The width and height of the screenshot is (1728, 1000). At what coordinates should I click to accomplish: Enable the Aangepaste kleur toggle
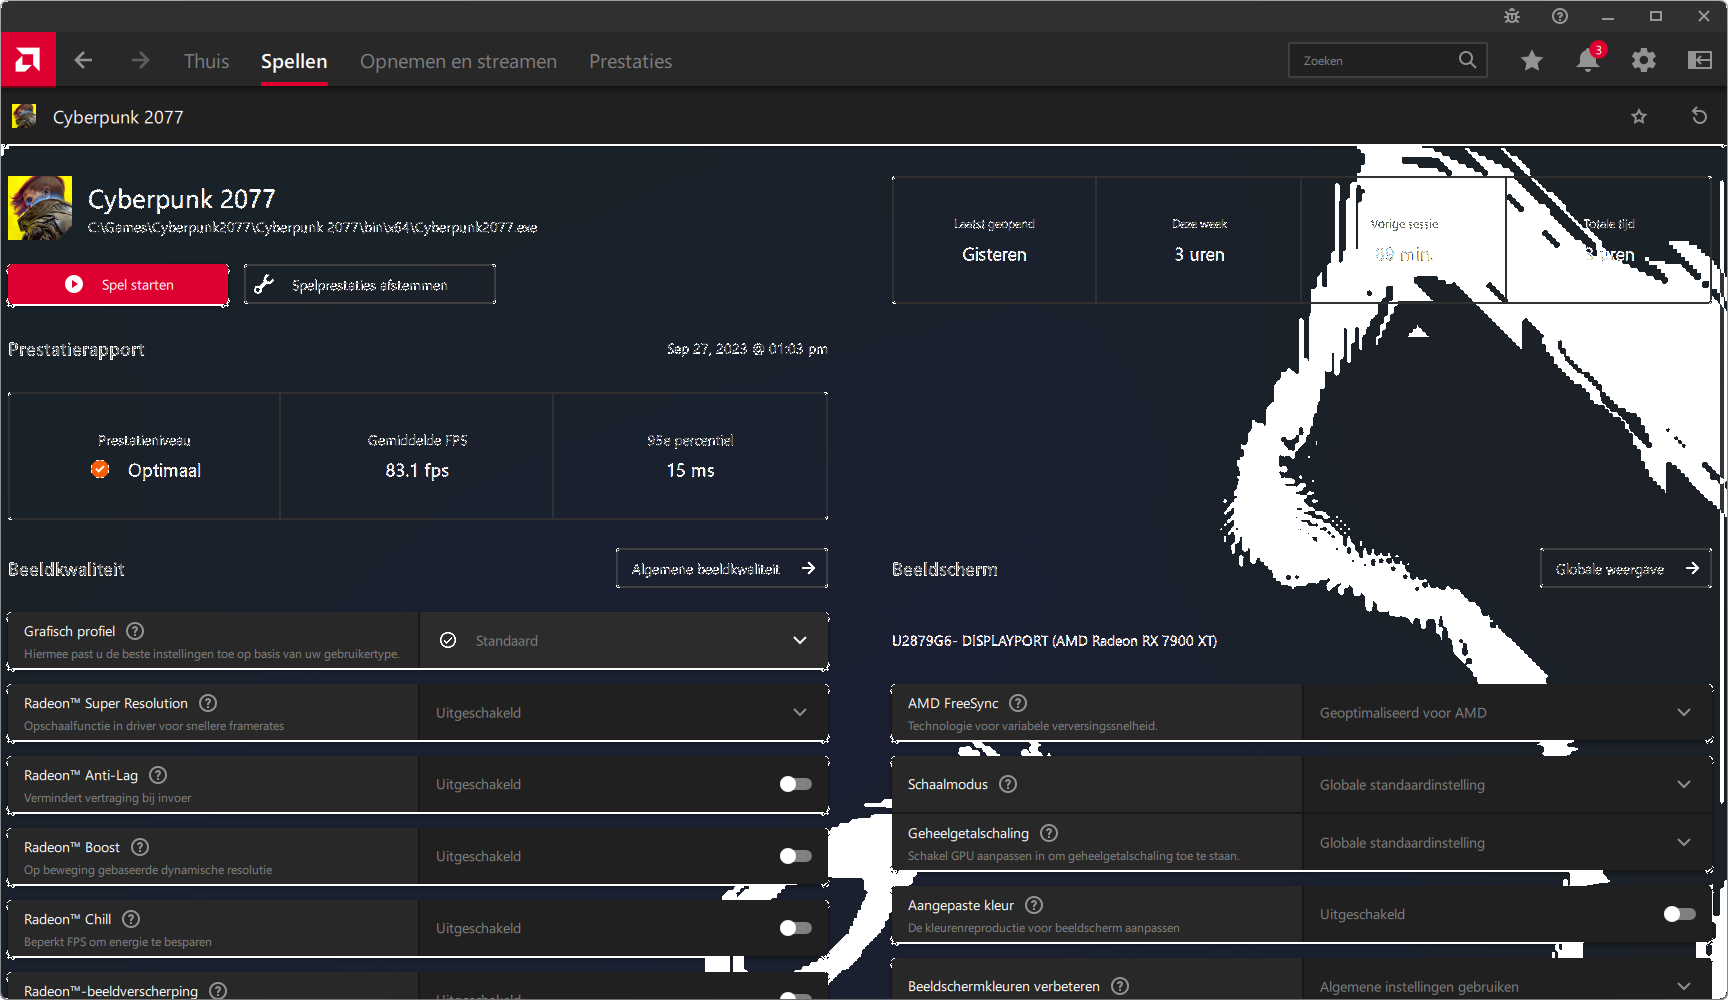click(x=1680, y=914)
